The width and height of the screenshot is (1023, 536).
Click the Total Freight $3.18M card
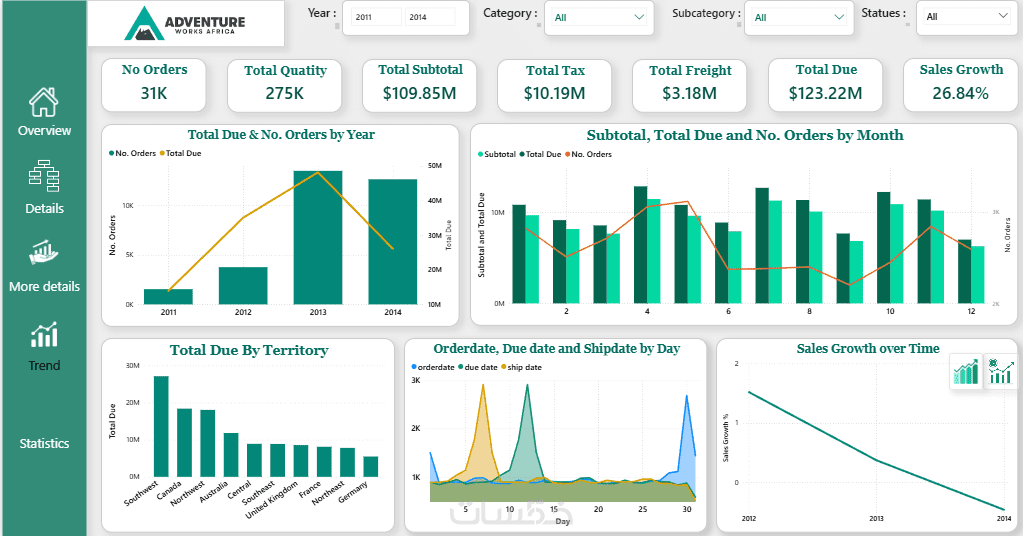tap(690, 85)
